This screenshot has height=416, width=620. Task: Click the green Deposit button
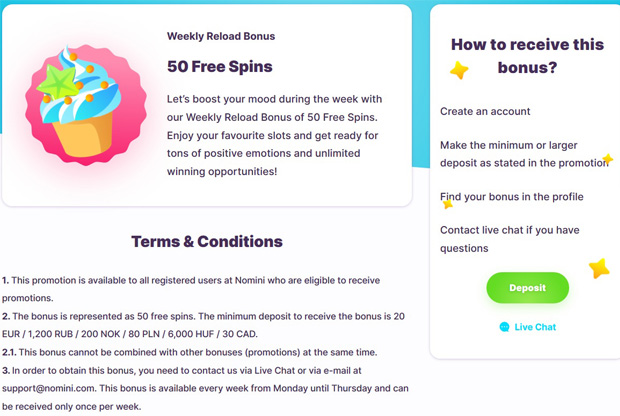527,288
